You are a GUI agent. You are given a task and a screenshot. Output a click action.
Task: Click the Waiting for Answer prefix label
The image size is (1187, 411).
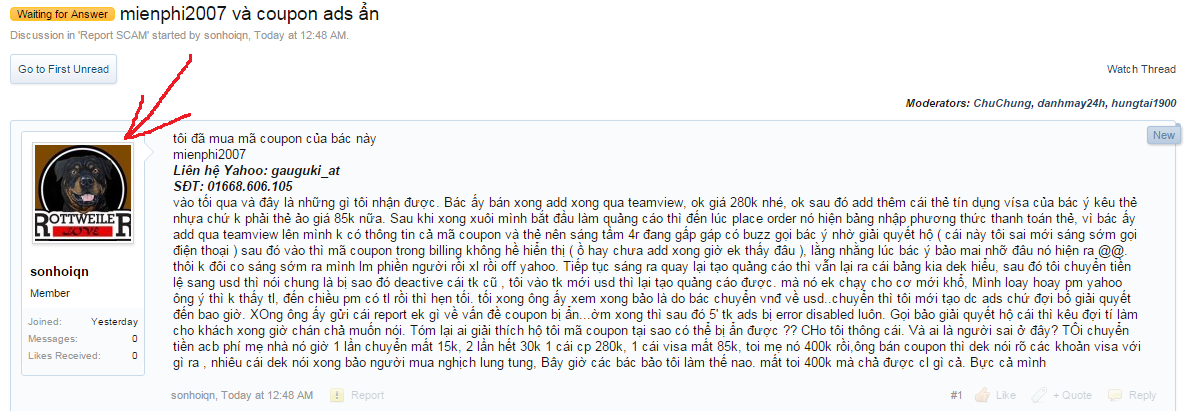coord(64,14)
